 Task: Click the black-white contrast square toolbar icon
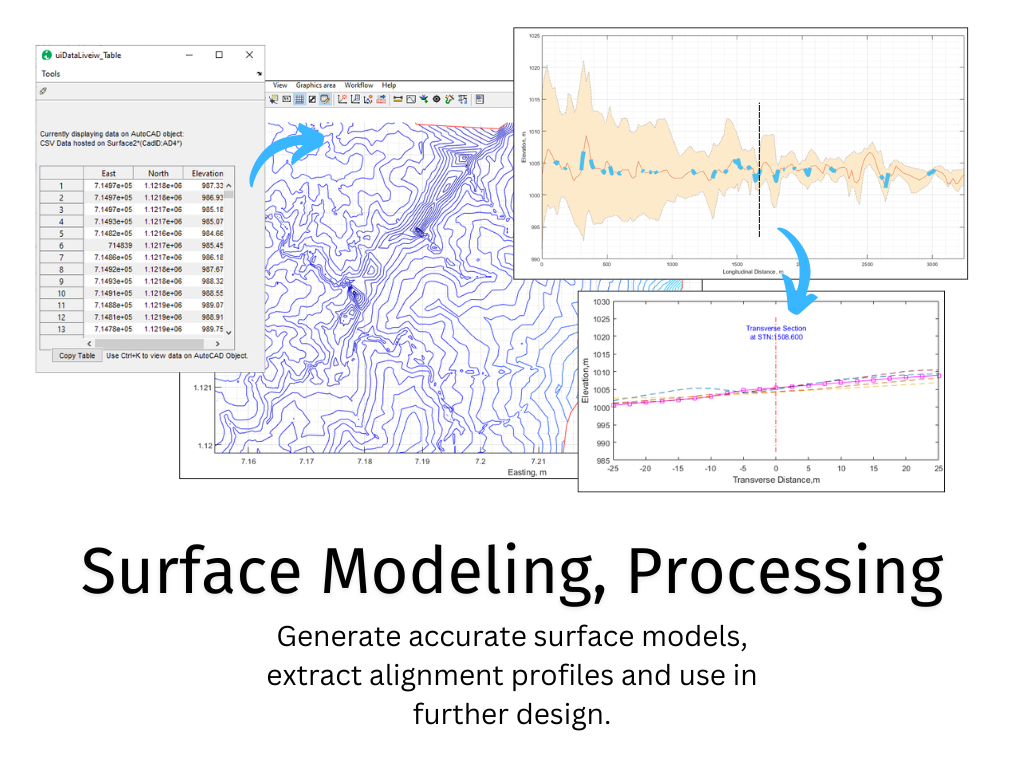point(312,99)
